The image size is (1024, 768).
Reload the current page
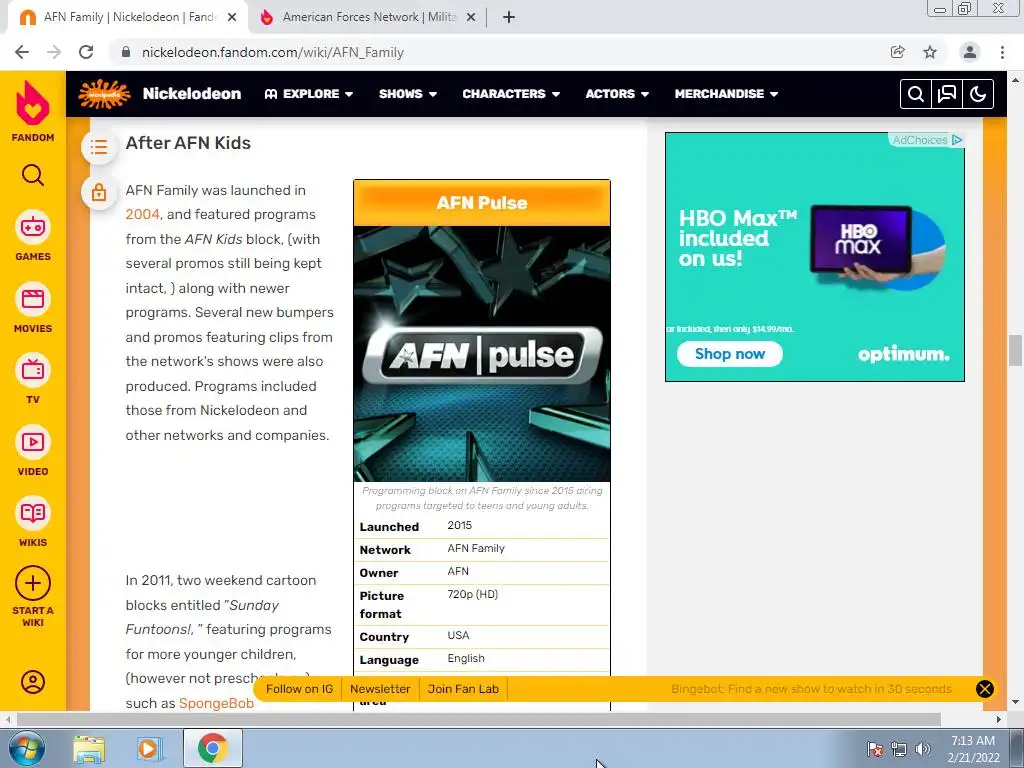(x=86, y=52)
